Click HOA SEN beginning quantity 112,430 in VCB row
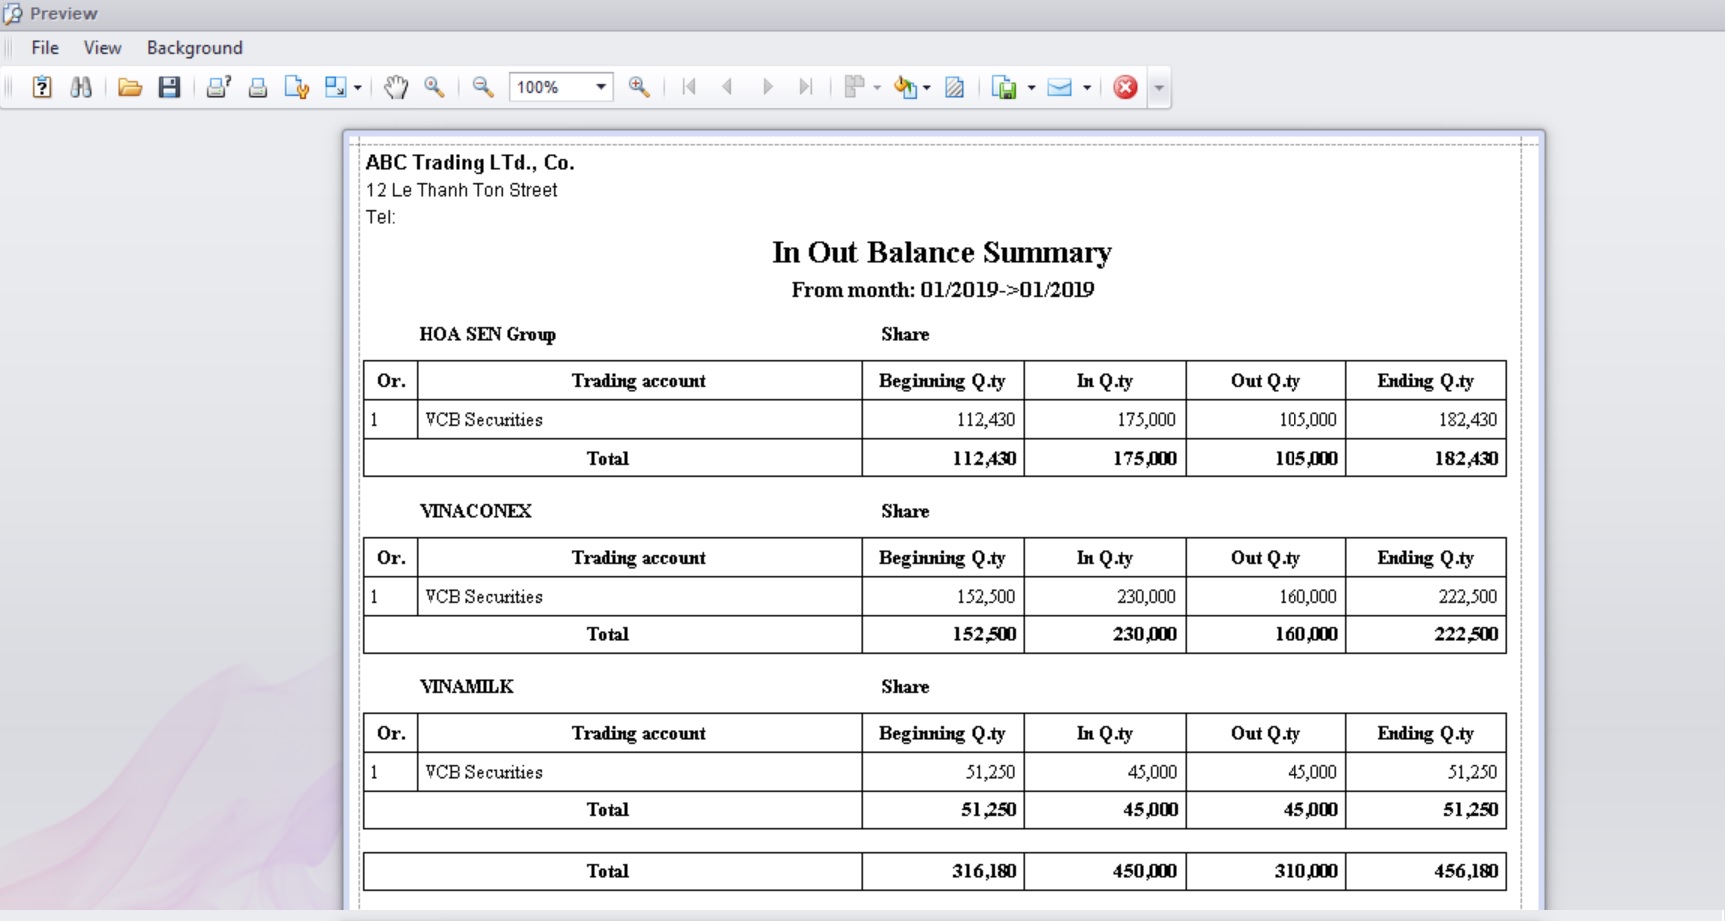 point(985,420)
